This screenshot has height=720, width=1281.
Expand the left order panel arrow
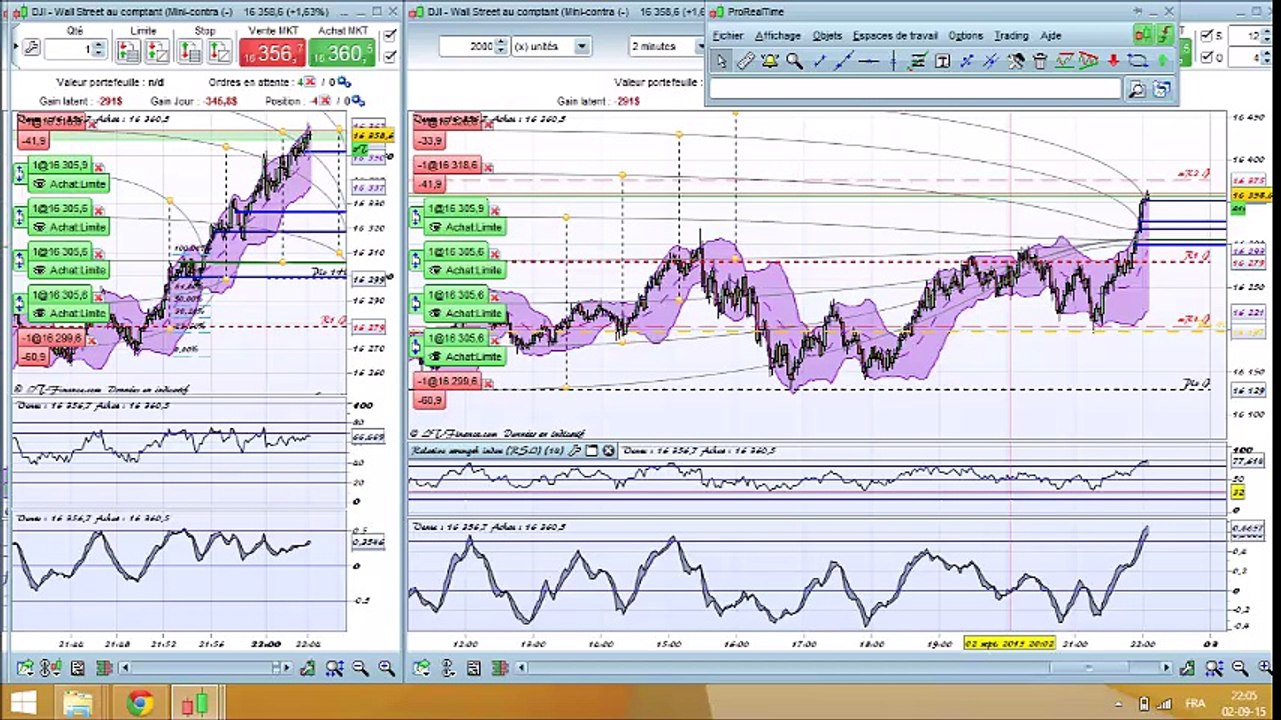(x=15, y=46)
